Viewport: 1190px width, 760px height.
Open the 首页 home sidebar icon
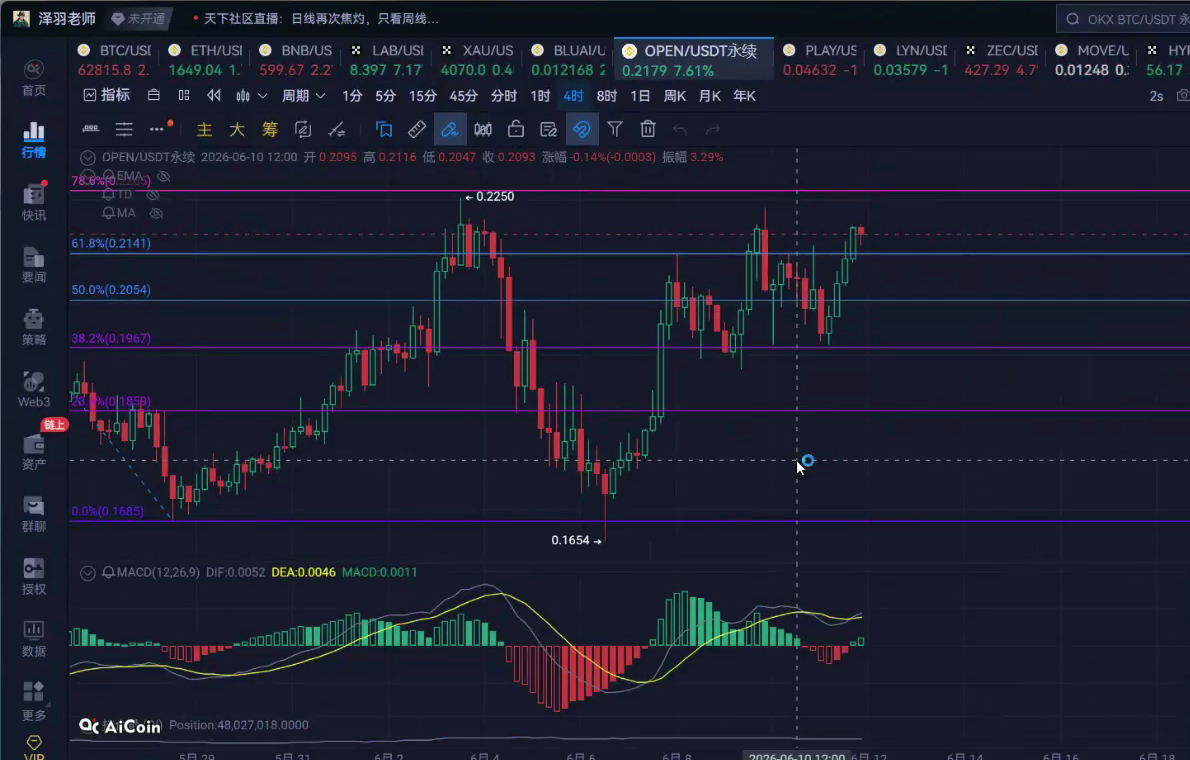(33, 78)
